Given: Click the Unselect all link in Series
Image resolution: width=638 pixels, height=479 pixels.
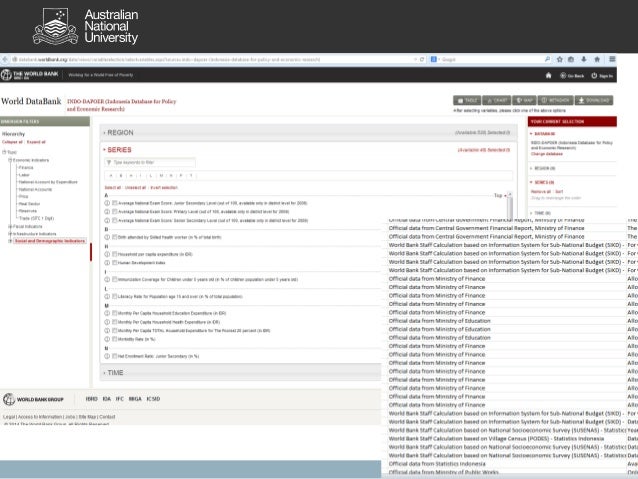Looking at the screenshot, I should [135, 188].
